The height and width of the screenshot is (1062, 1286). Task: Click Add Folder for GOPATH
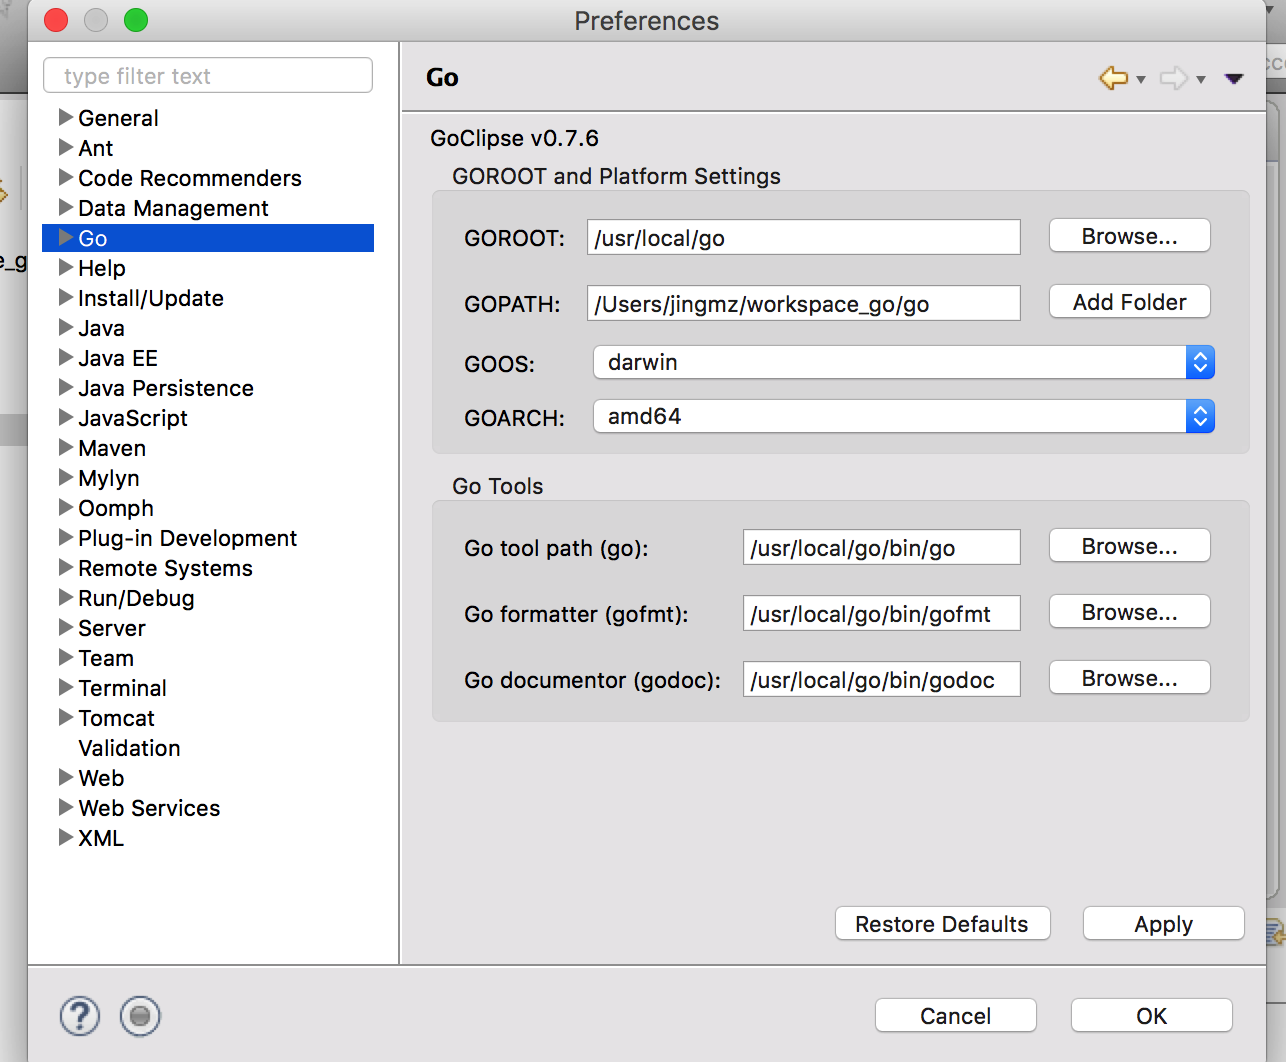pos(1130,302)
